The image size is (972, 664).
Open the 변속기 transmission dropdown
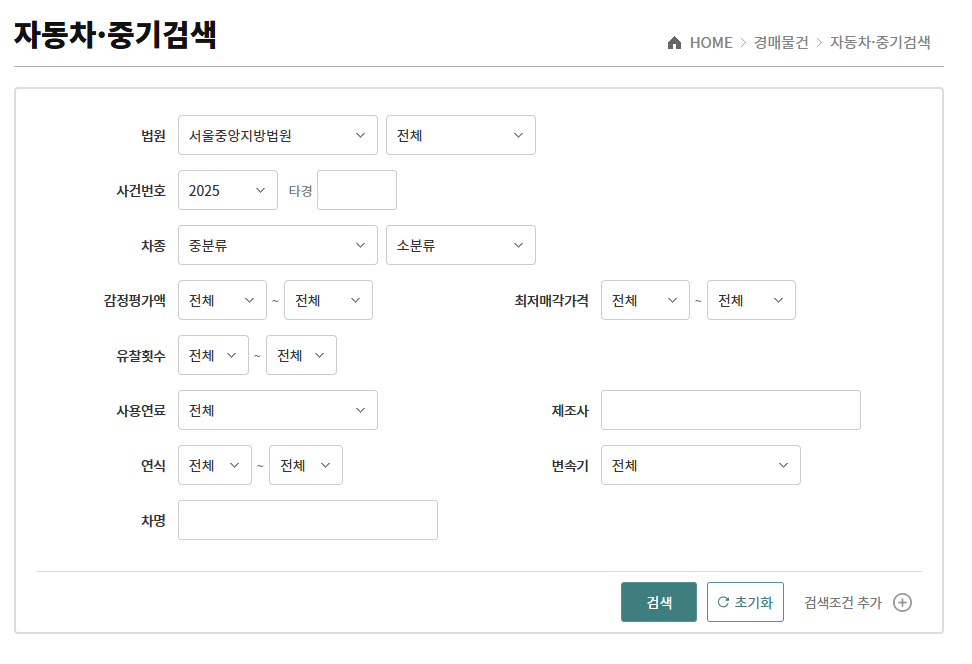click(x=700, y=465)
